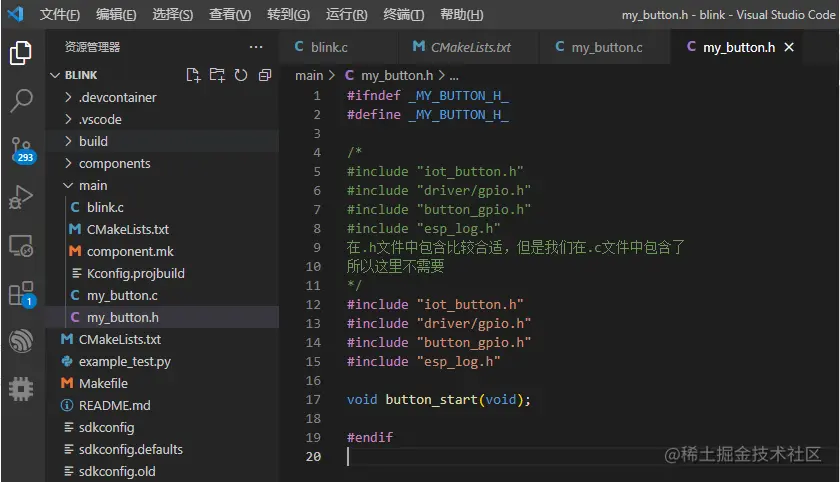The width and height of the screenshot is (840, 482).
Task: Open sdkconfig.defaults file
Action: click(x=162, y=449)
